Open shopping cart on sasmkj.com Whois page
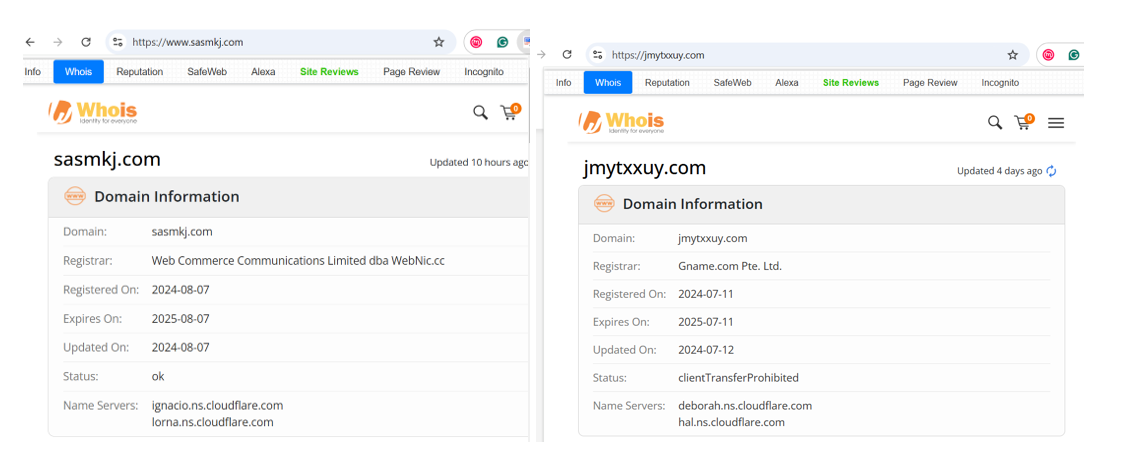 pos(509,113)
